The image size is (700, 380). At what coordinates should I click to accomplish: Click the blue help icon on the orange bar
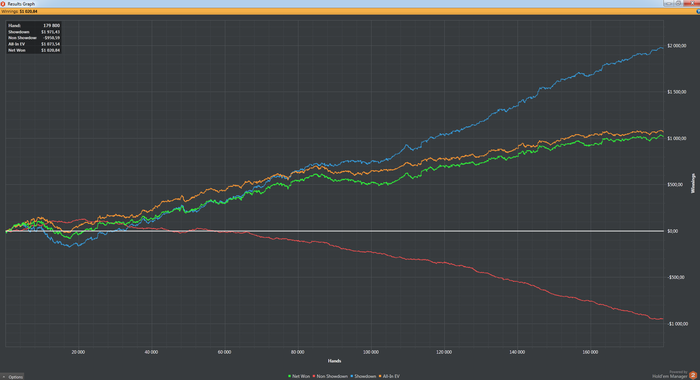coord(698,11)
